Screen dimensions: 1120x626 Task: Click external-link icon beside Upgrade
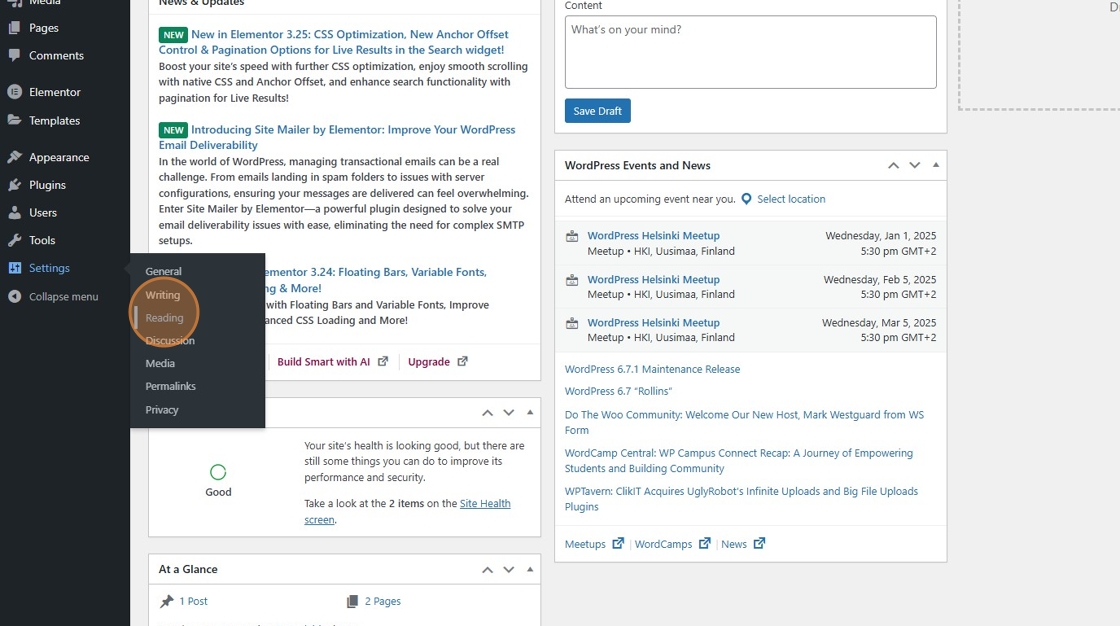click(x=463, y=362)
